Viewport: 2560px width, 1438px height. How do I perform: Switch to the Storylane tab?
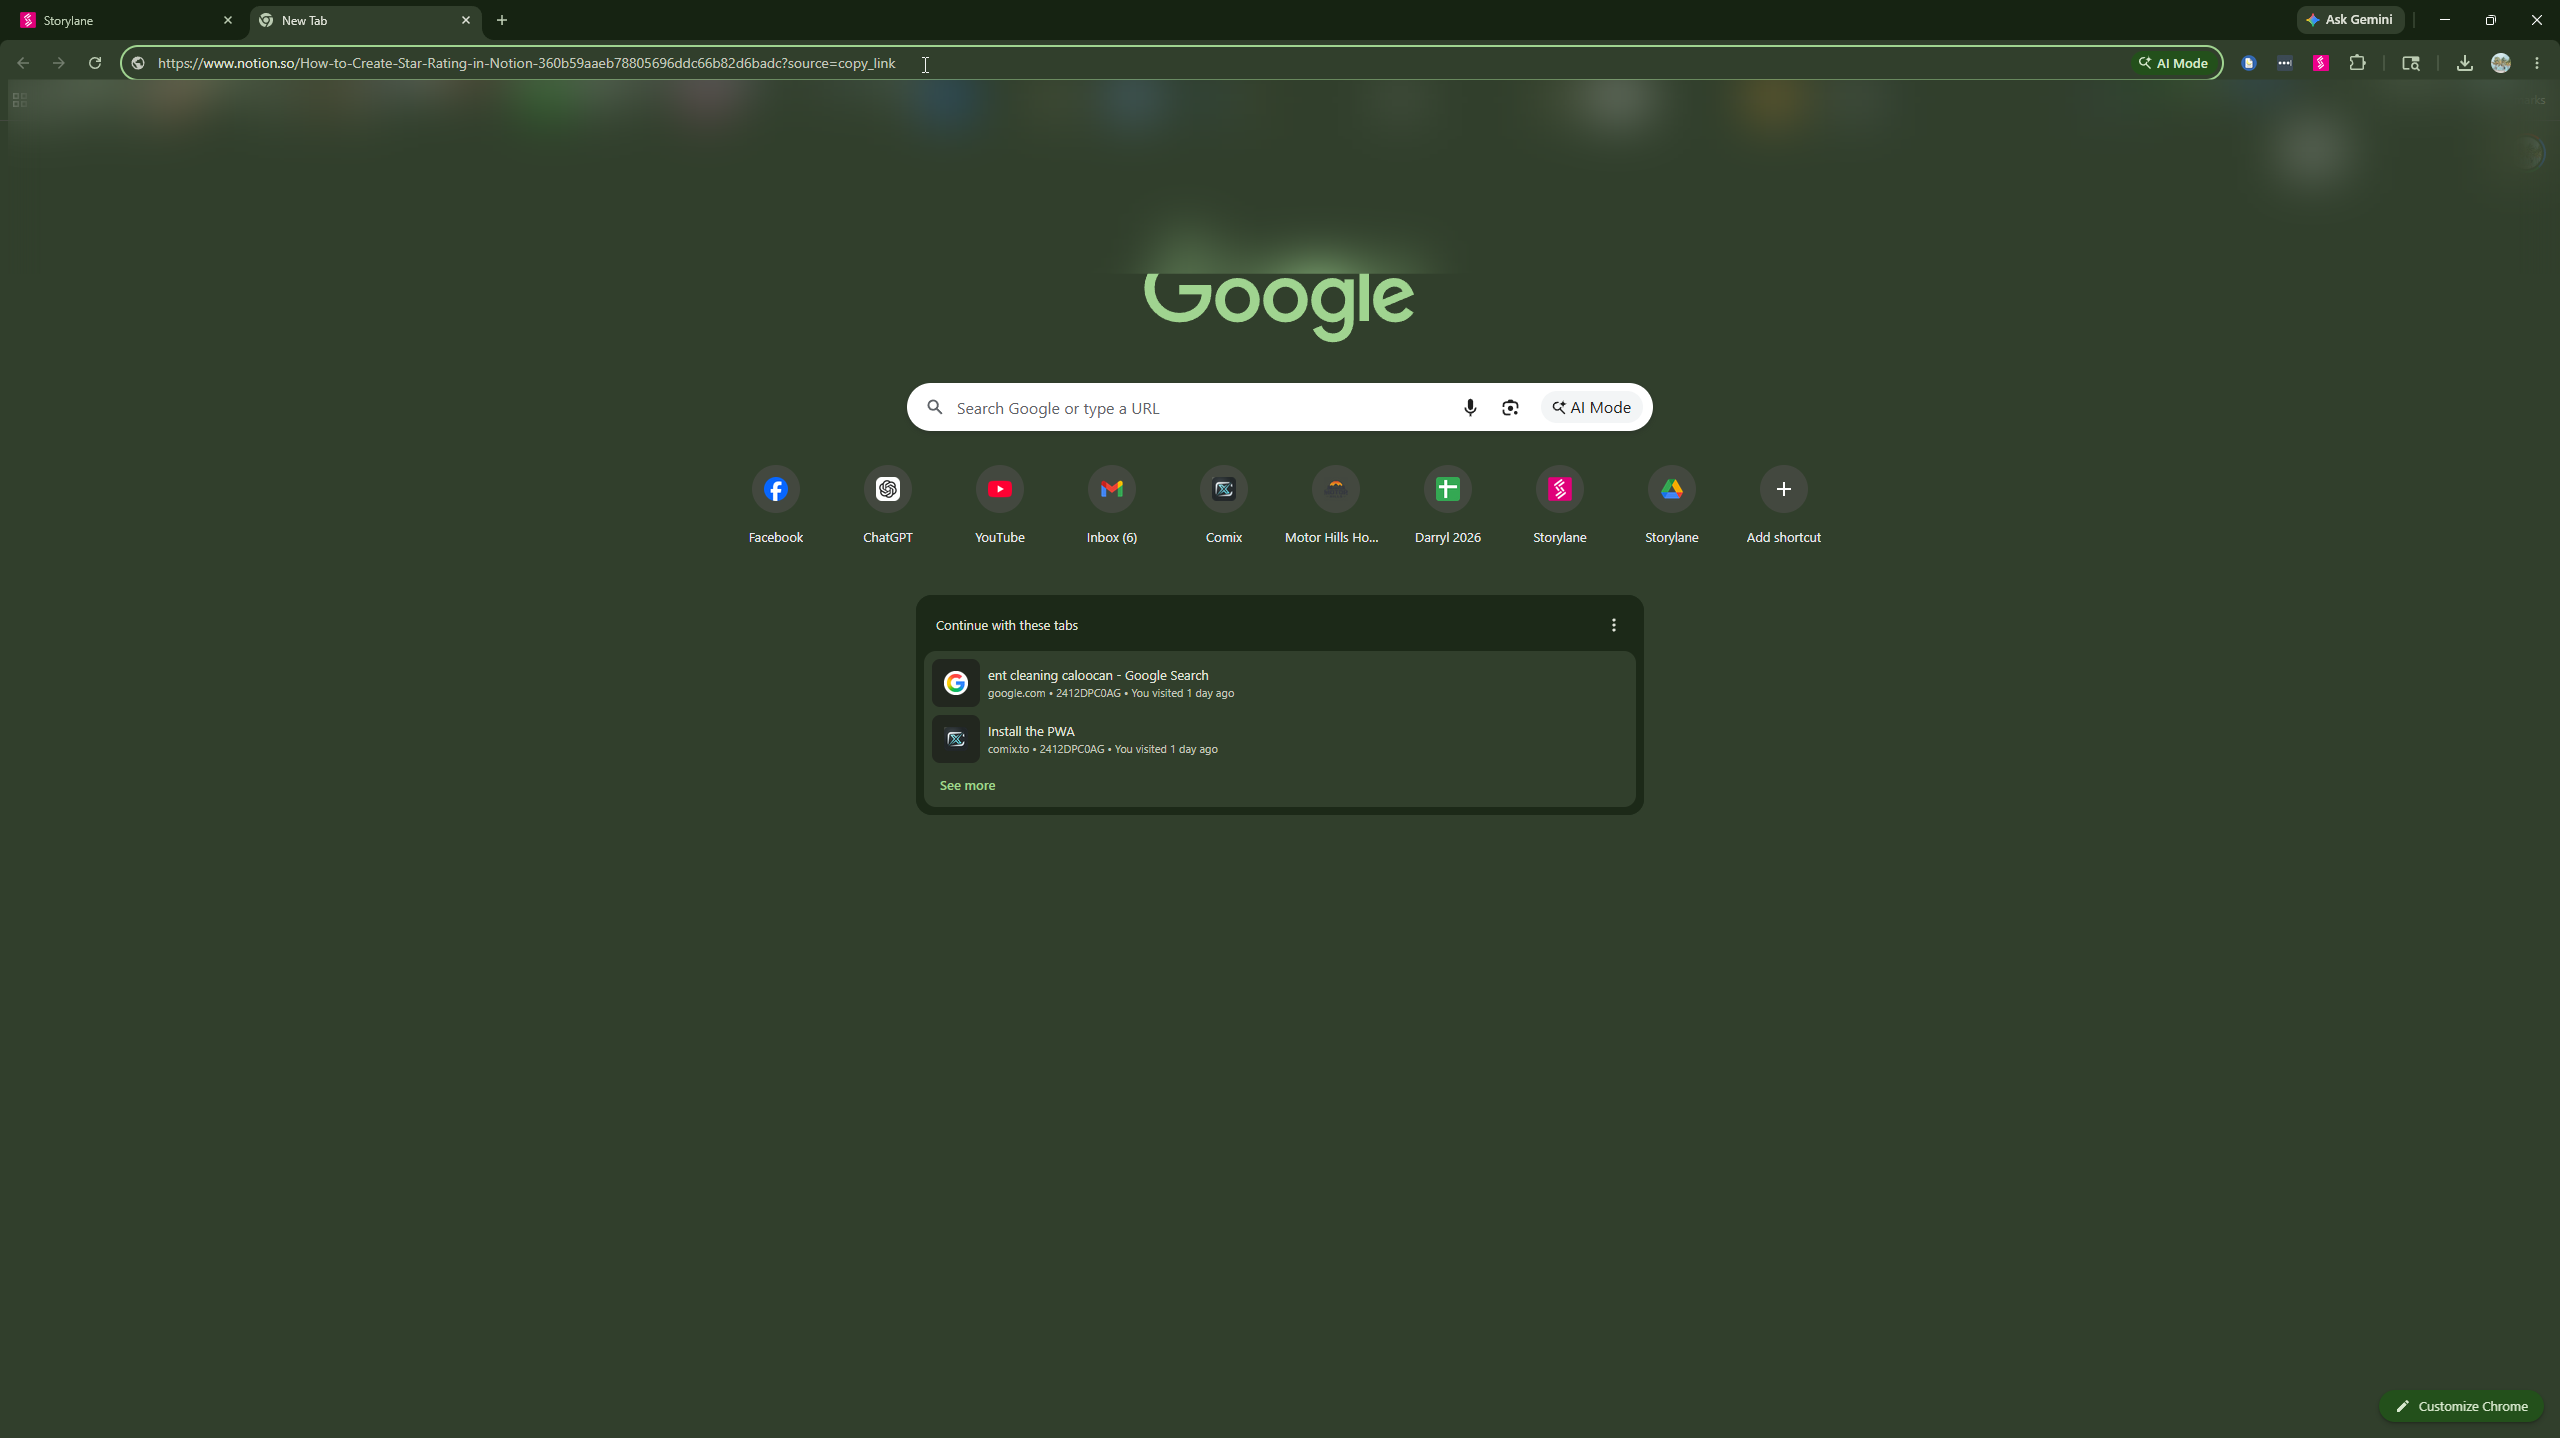[125, 20]
